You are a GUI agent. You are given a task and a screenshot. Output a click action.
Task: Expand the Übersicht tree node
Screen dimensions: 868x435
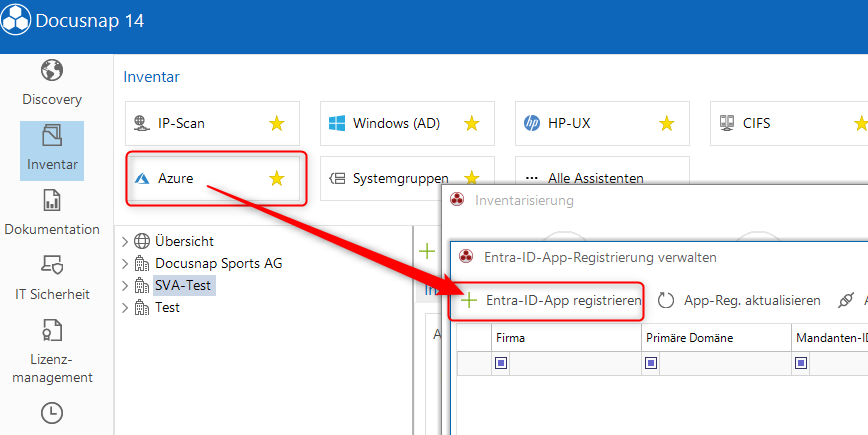click(x=125, y=241)
